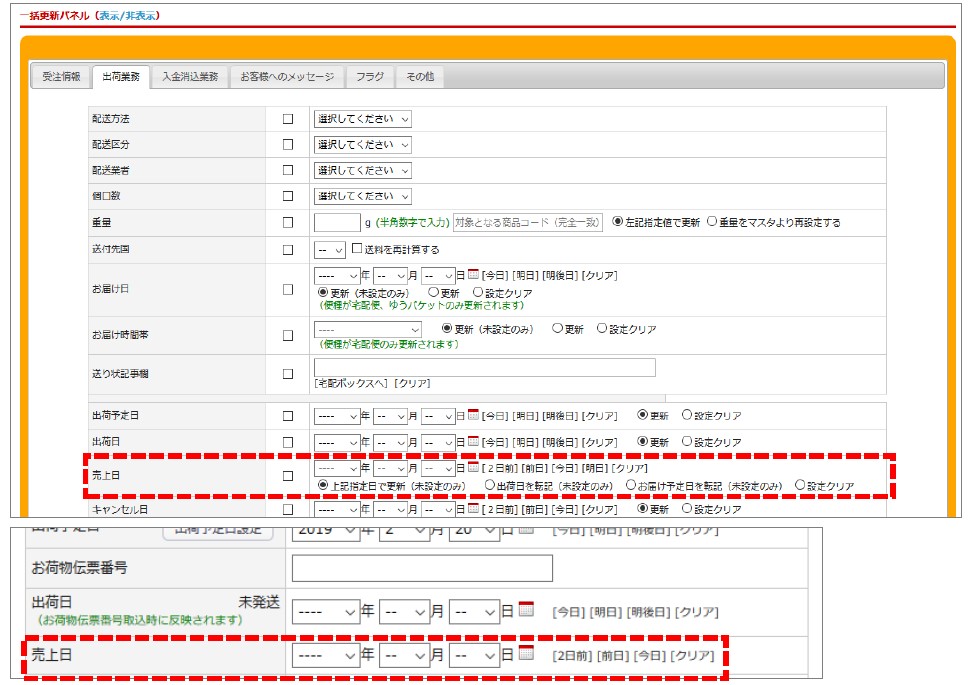Image resolution: width=970 pixels, height=685 pixels.
Task: Open calendar icon in お届け日 row
Action: click(474, 275)
